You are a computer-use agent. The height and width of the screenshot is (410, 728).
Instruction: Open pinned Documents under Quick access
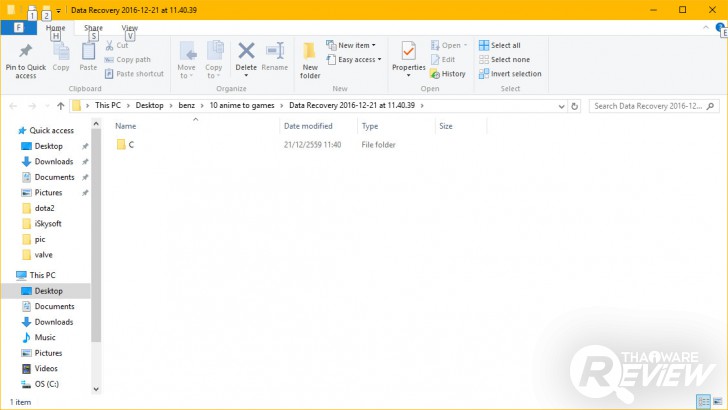[48, 177]
